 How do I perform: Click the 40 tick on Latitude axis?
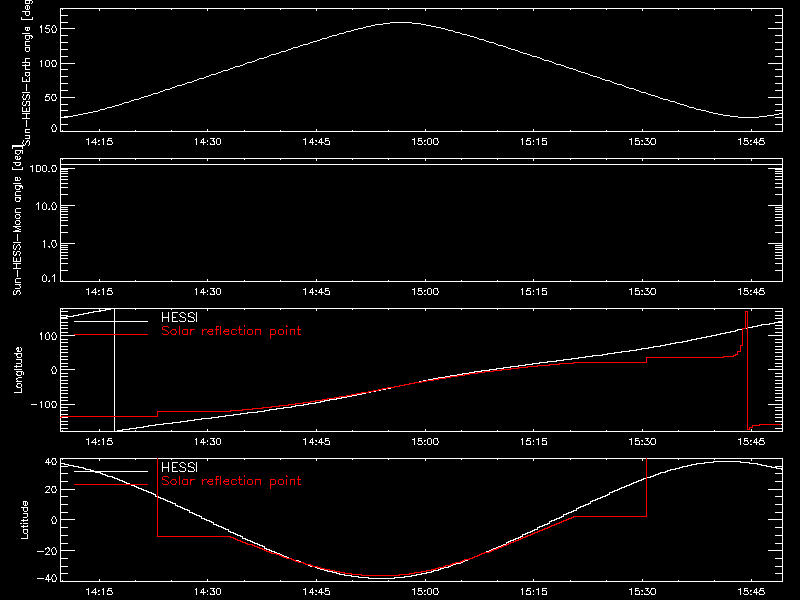(51, 462)
